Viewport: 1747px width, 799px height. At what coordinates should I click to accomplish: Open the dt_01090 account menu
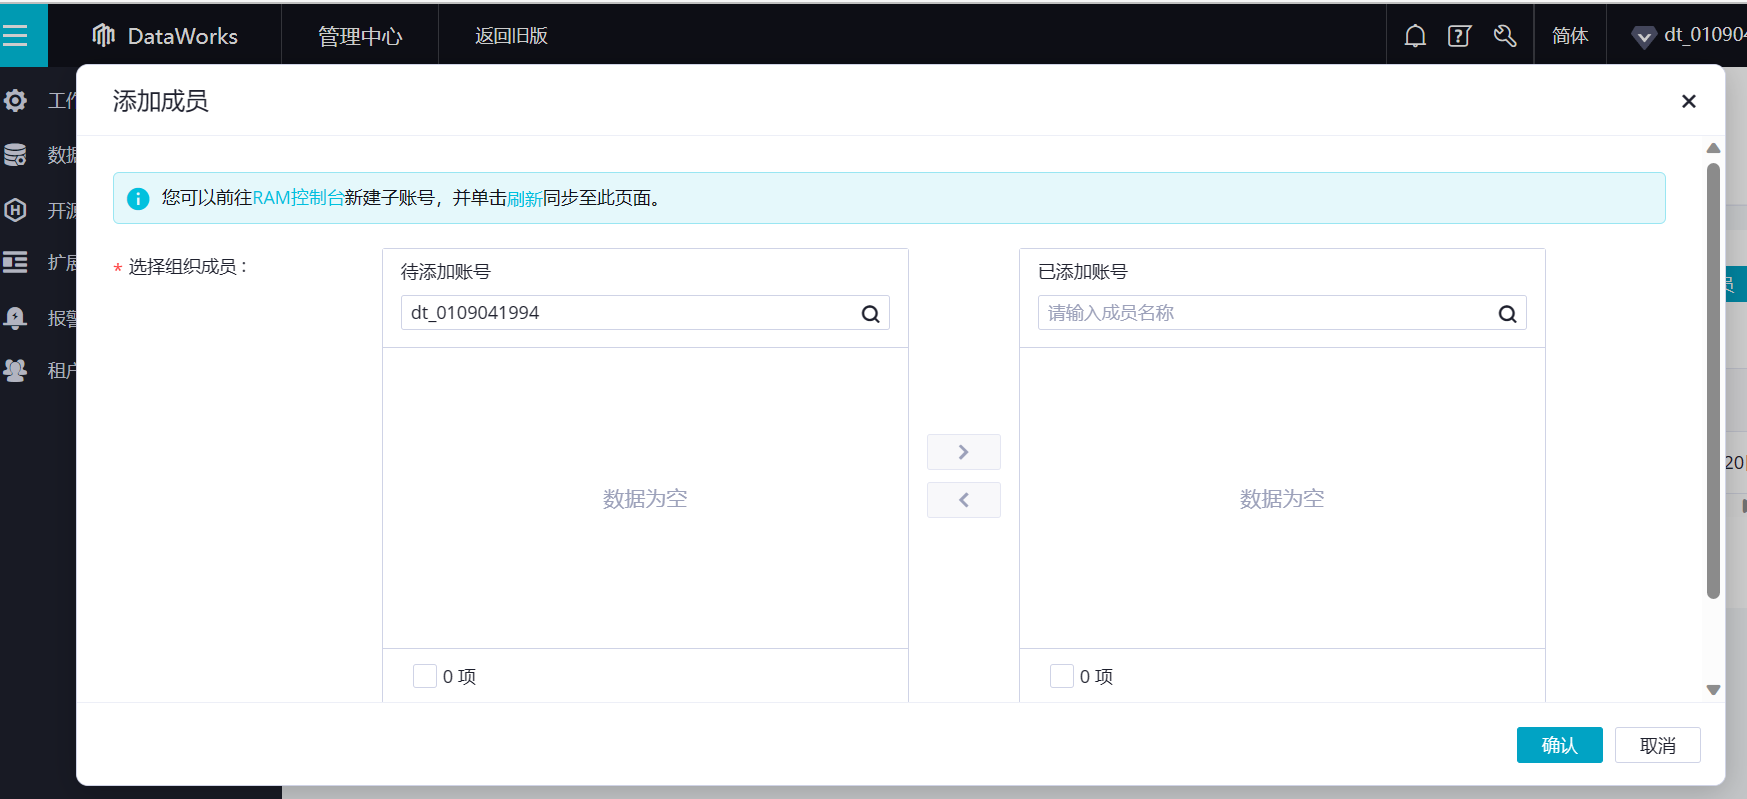pos(1704,35)
